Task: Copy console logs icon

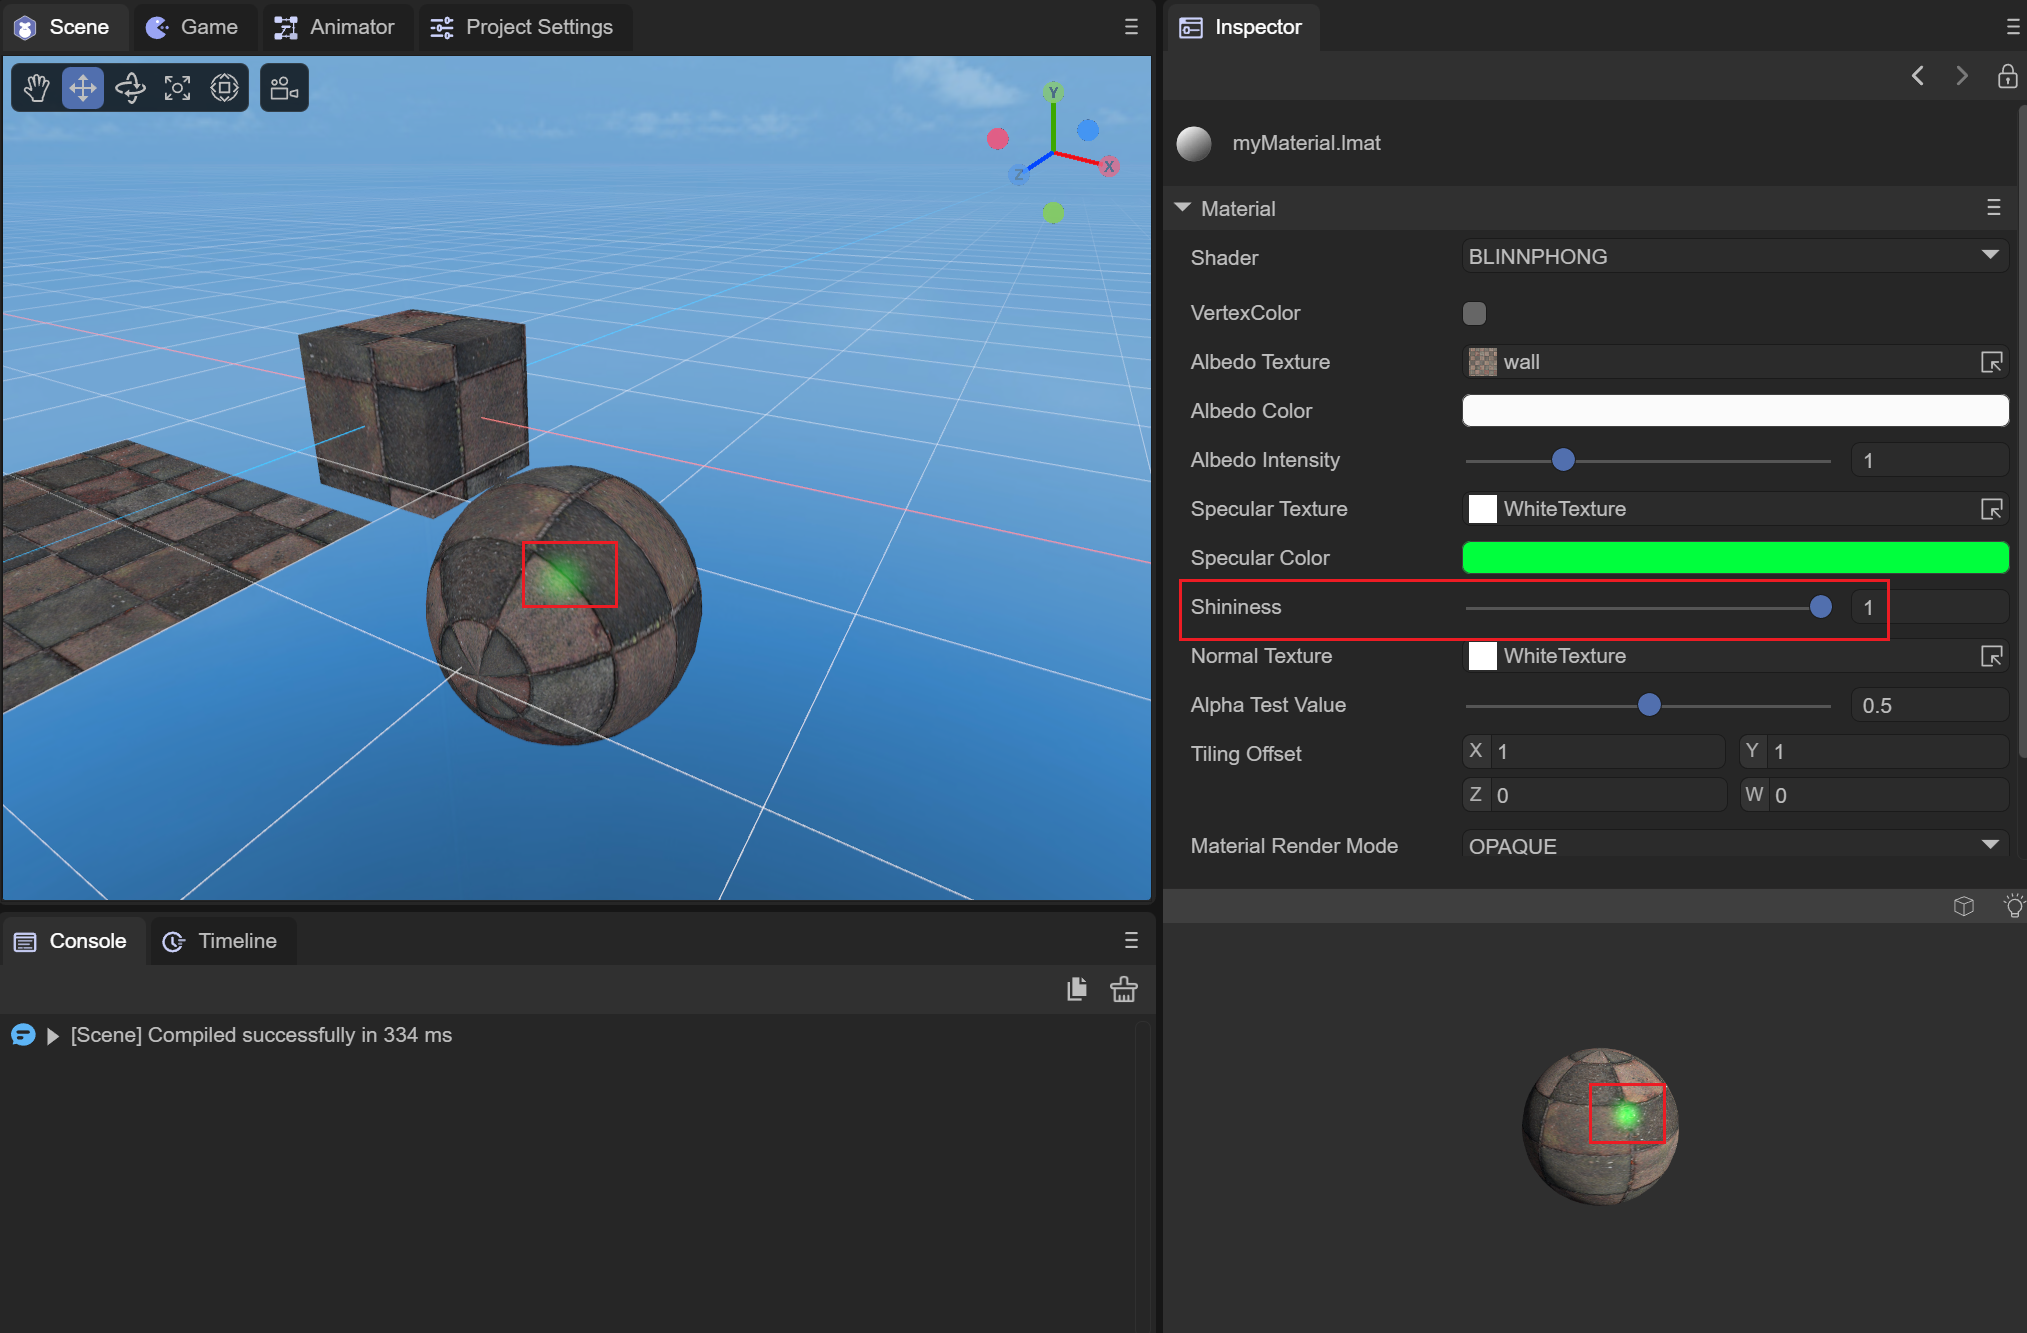Action: pyautogui.click(x=1077, y=989)
